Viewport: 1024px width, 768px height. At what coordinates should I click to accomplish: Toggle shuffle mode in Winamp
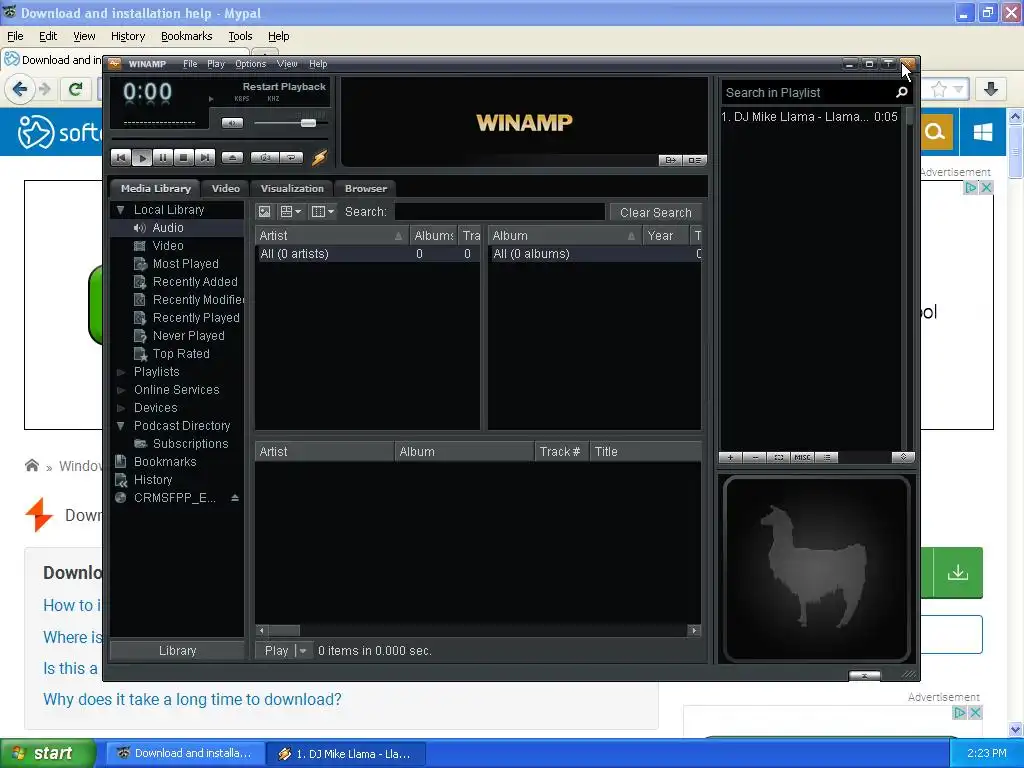265,157
